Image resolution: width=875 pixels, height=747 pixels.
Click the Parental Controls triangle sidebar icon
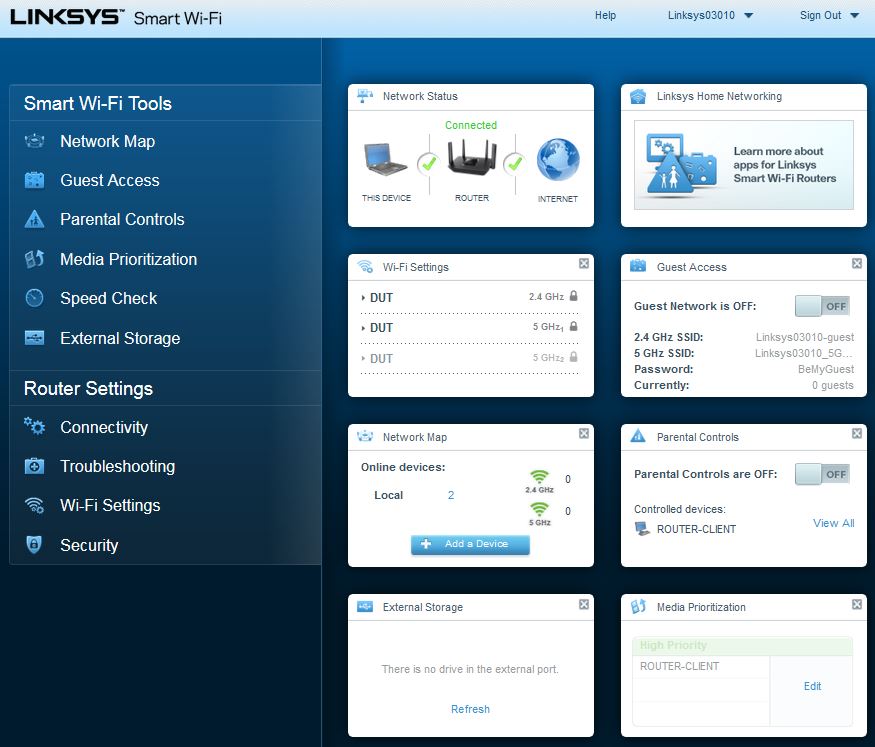(35, 219)
